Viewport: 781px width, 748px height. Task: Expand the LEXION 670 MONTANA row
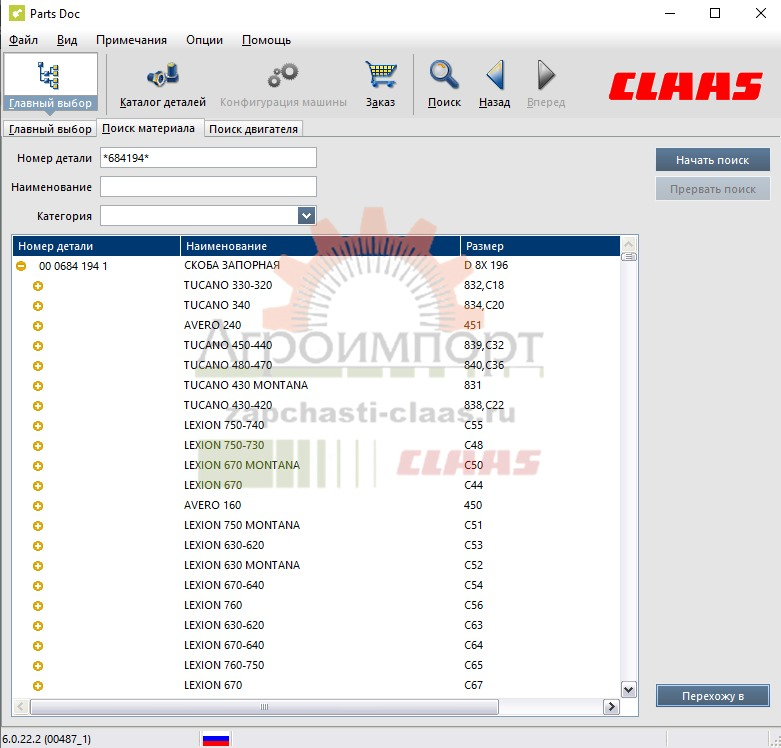point(38,466)
